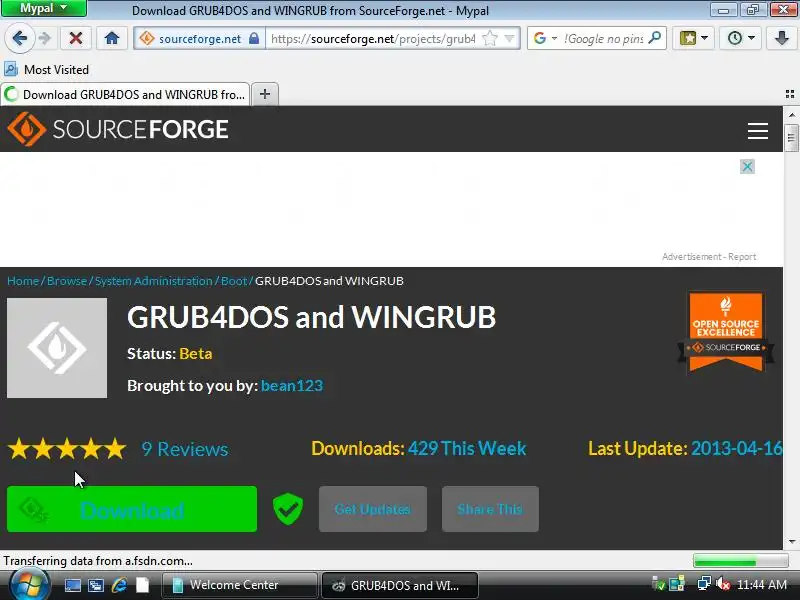Stop loading with the red X button
Image resolution: width=800 pixels, height=600 pixels.
(76, 38)
